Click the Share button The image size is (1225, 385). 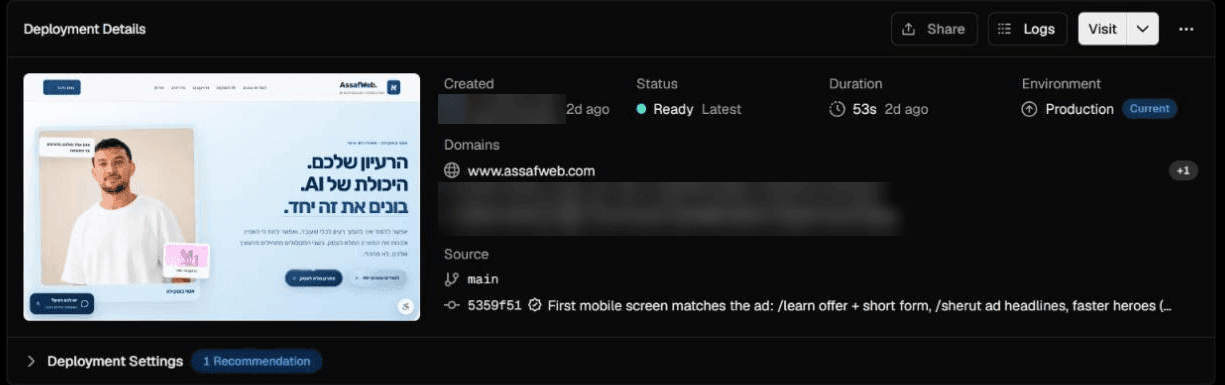tap(934, 29)
